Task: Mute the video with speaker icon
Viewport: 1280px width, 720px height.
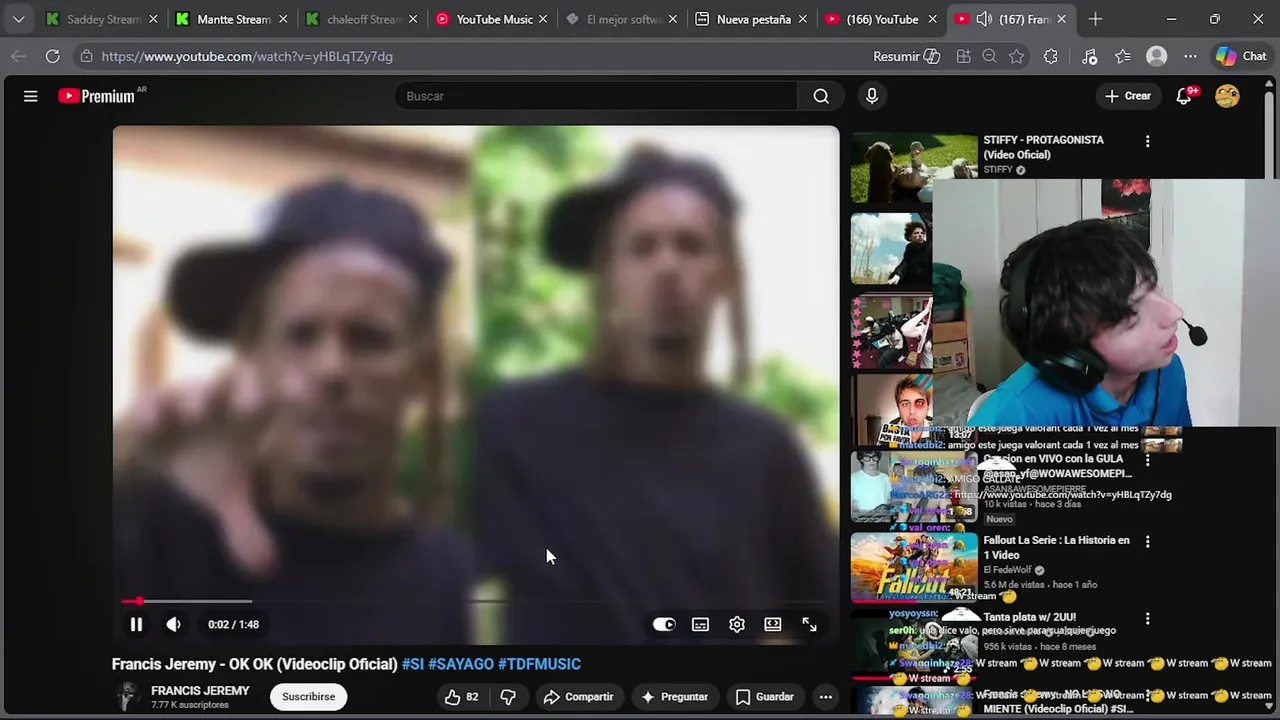Action: point(174,624)
